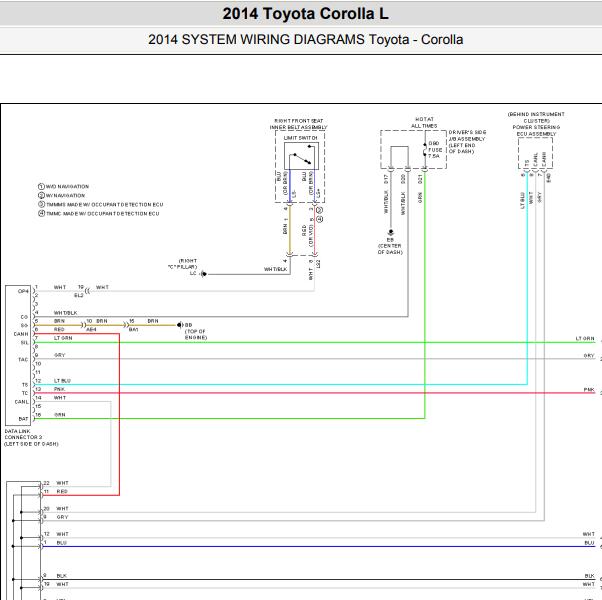
Task: Click the EL2 connector symbol on white wire
Action: tap(88, 291)
